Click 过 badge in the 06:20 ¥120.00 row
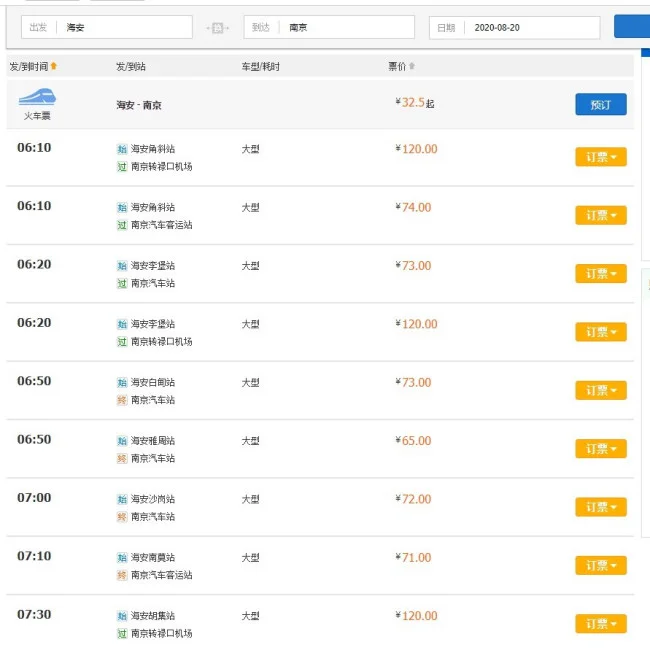Screen dimensions: 650x650 122,342
